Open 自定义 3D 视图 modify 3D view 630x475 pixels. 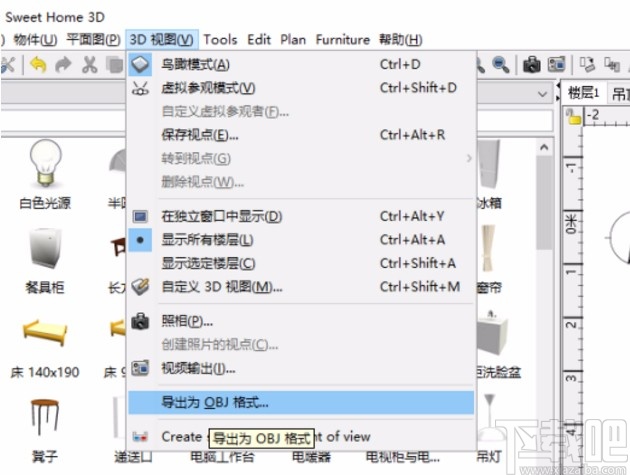[x=301, y=287]
